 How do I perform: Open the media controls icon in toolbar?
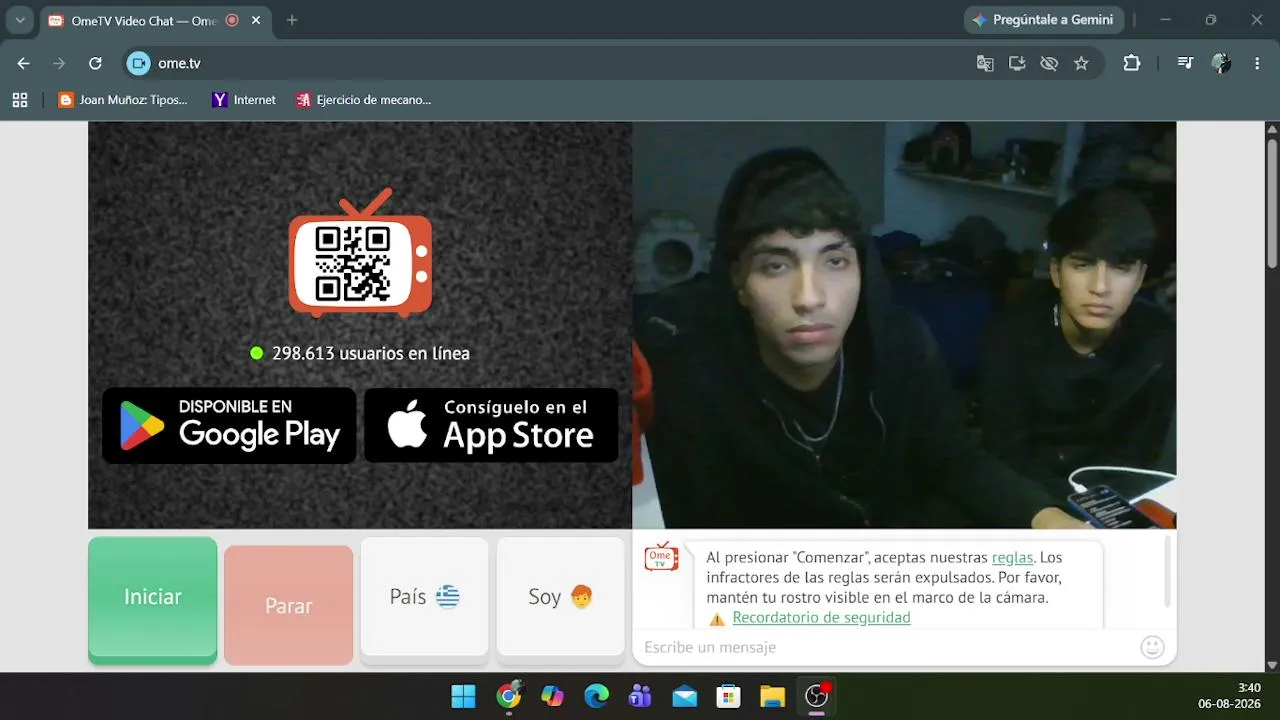click(1185, 63)
